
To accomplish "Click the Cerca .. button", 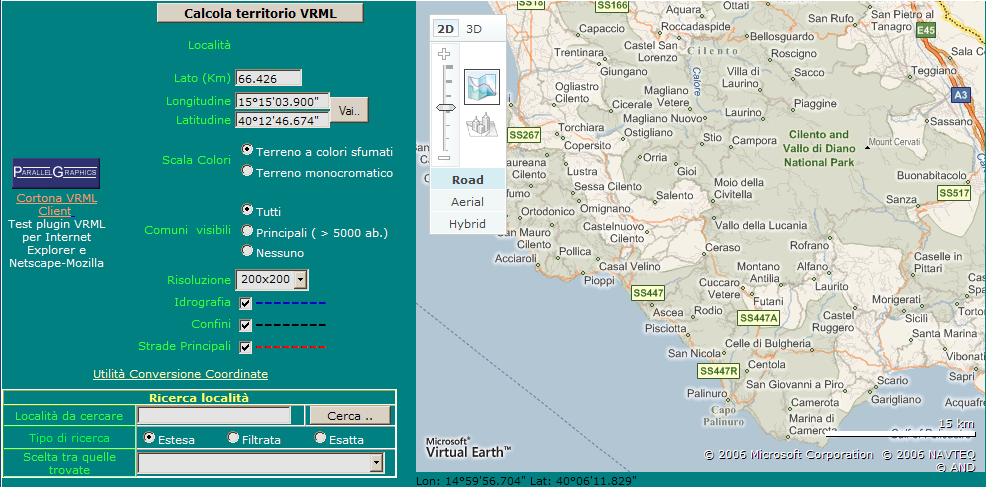I will point(349,416).
